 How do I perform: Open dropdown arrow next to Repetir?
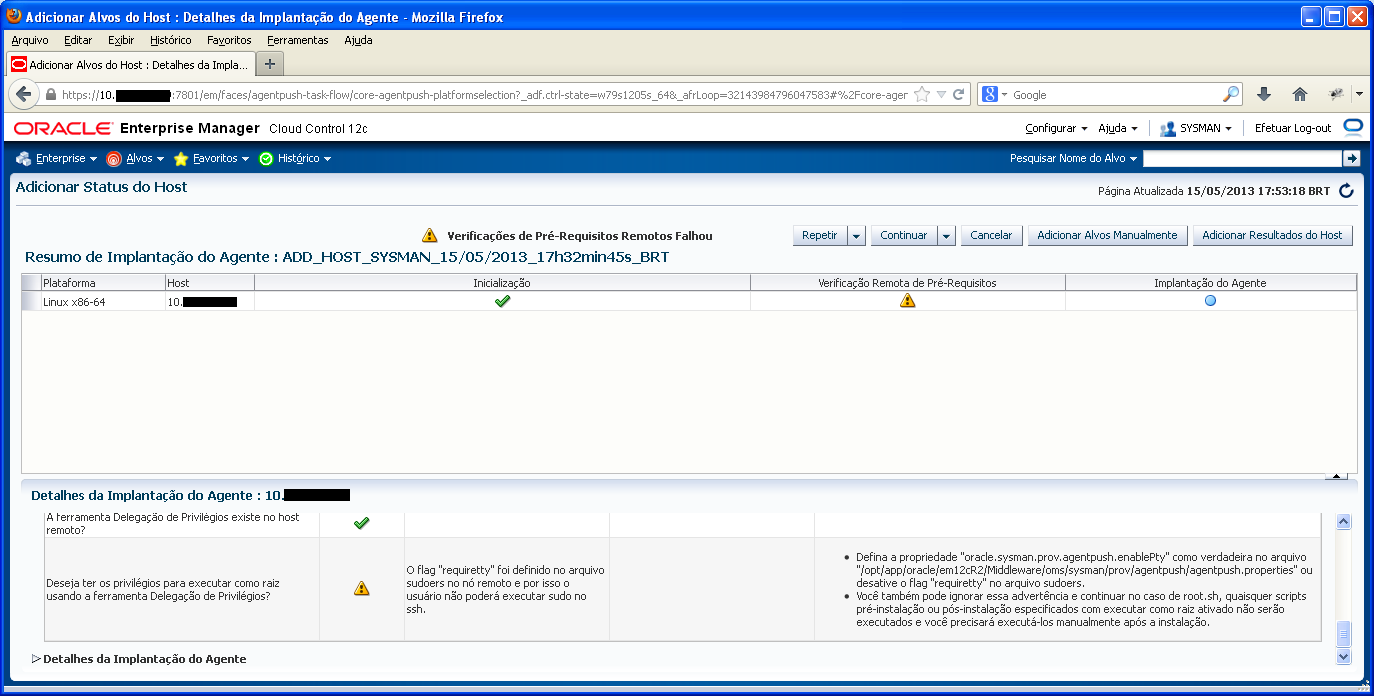[x=857, y=235]
